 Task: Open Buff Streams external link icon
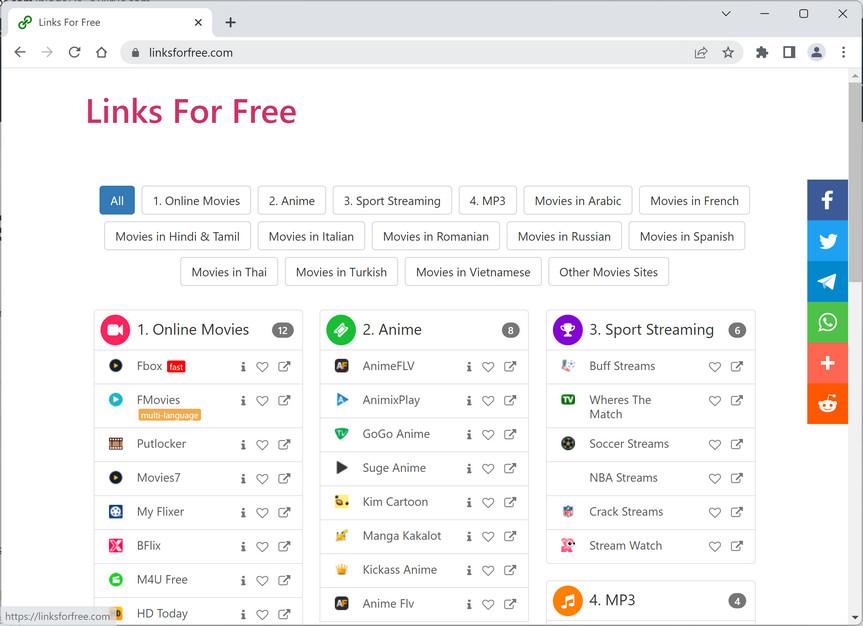tap(736, 367)
